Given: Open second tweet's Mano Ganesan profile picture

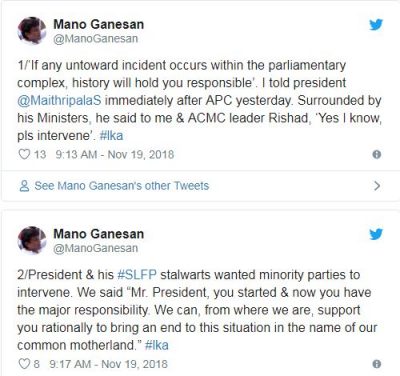Looking at the screenshot, I should coord(32,240).
